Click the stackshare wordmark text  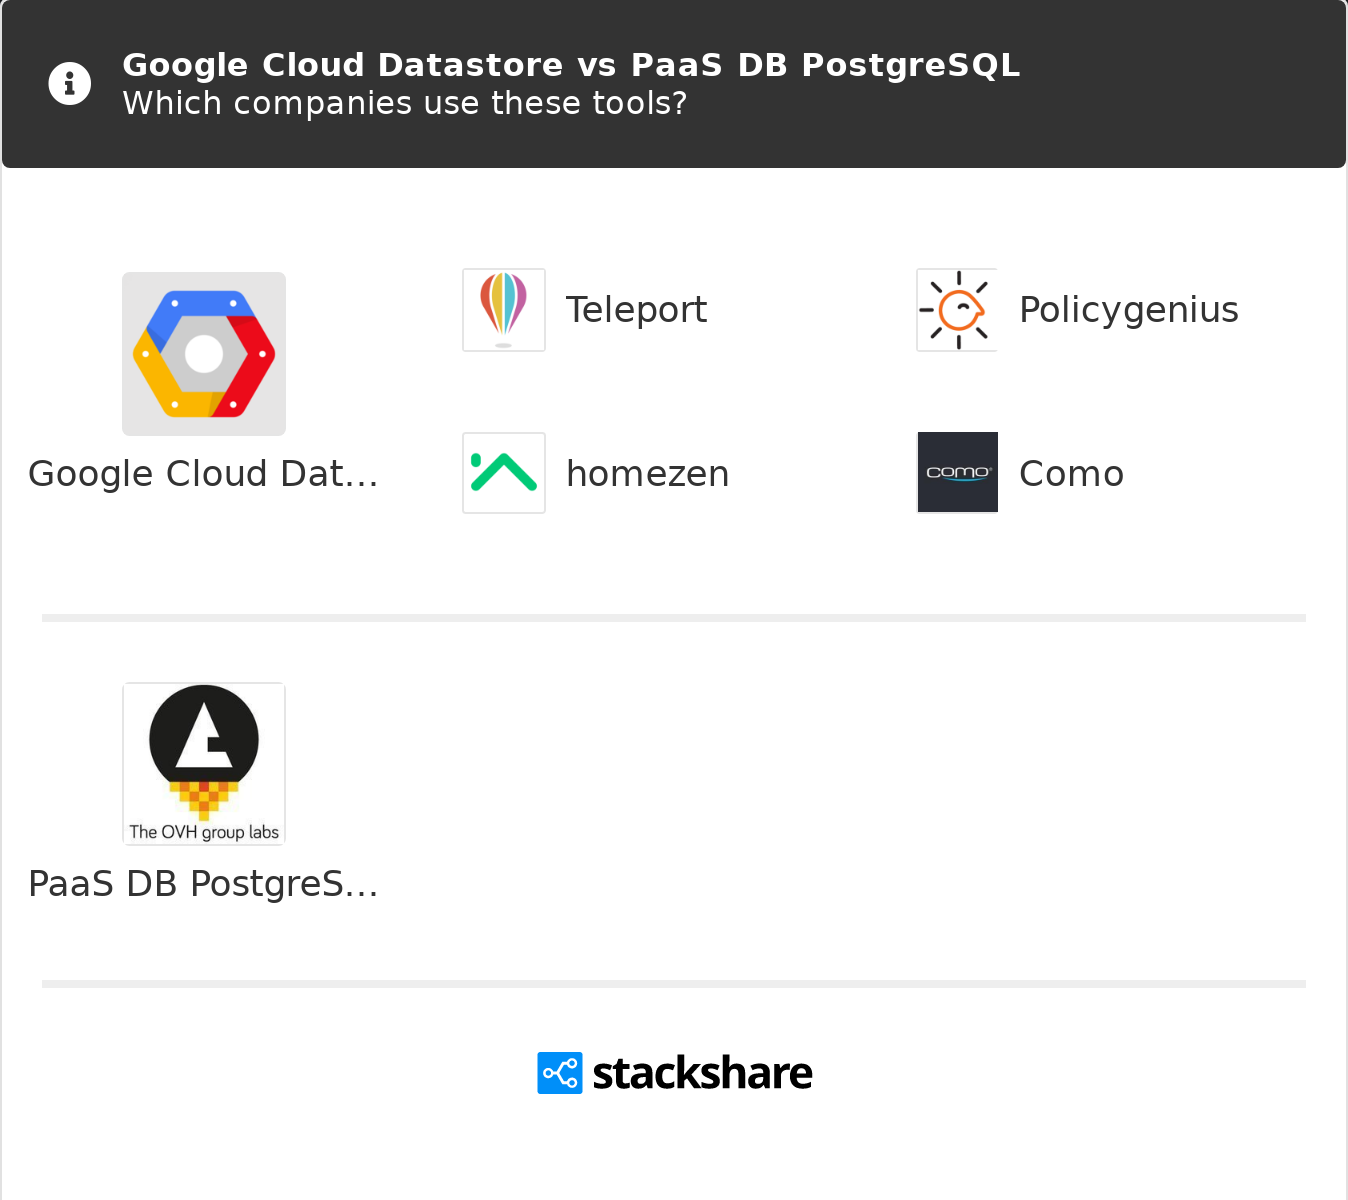[x=702, y=1073]
